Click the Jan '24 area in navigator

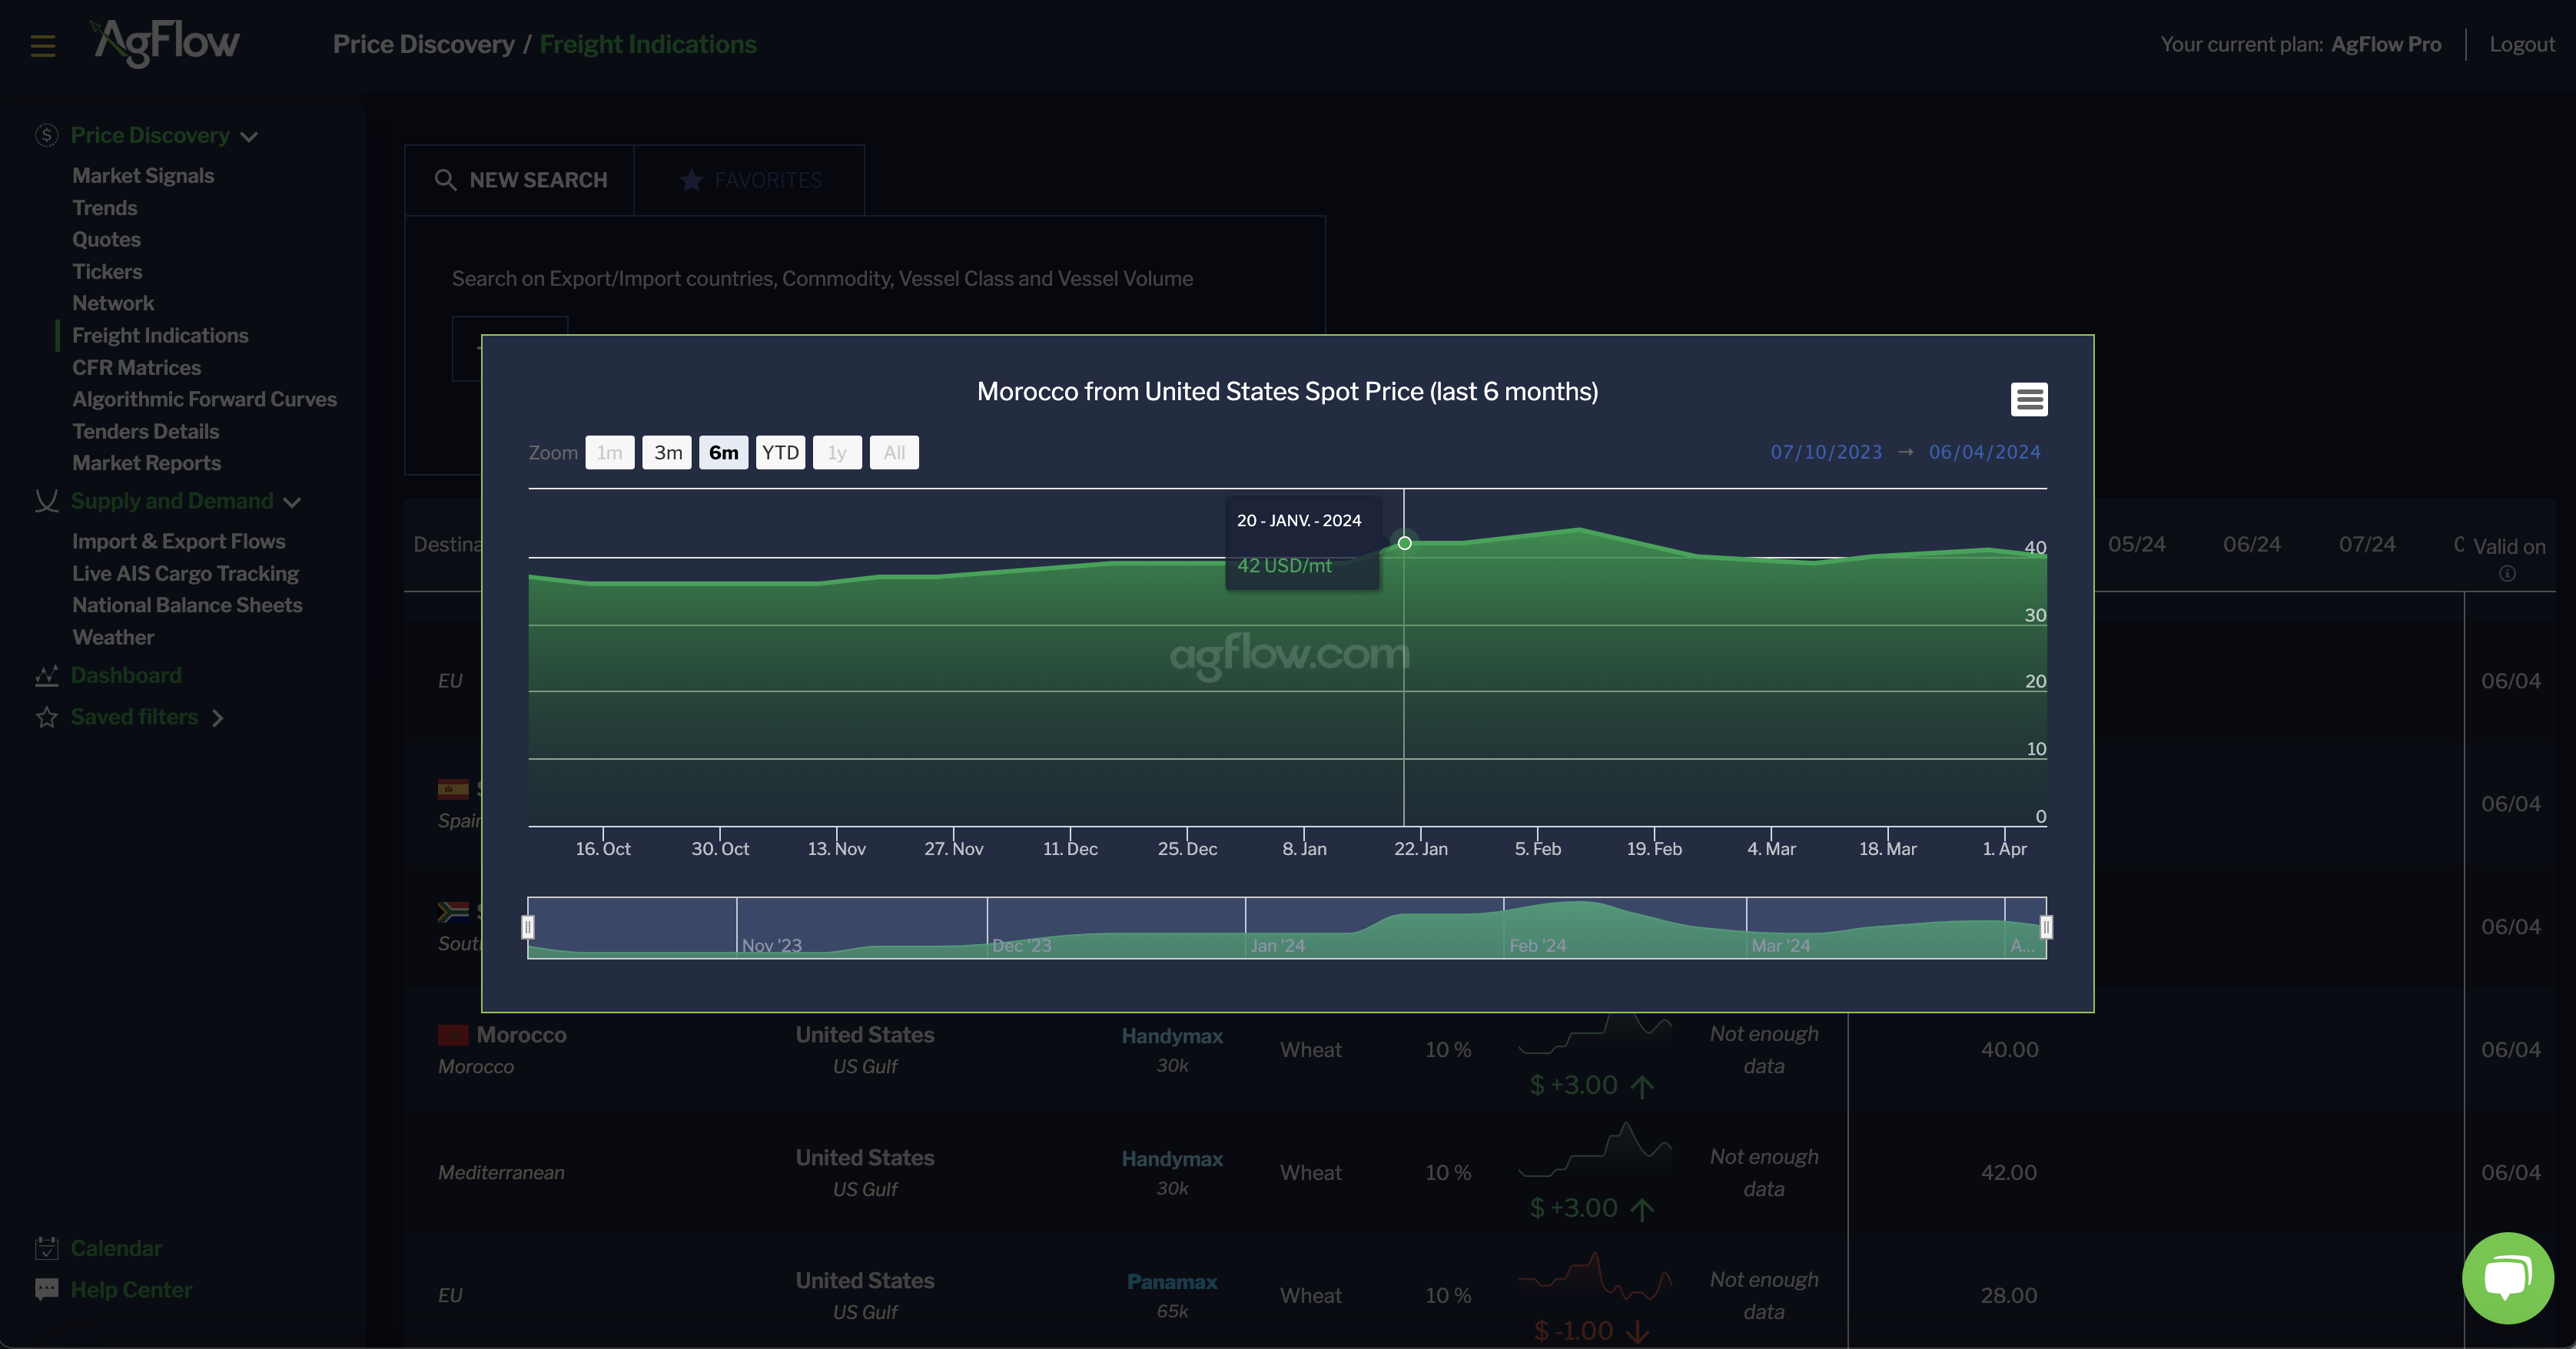coord(1374,928)
